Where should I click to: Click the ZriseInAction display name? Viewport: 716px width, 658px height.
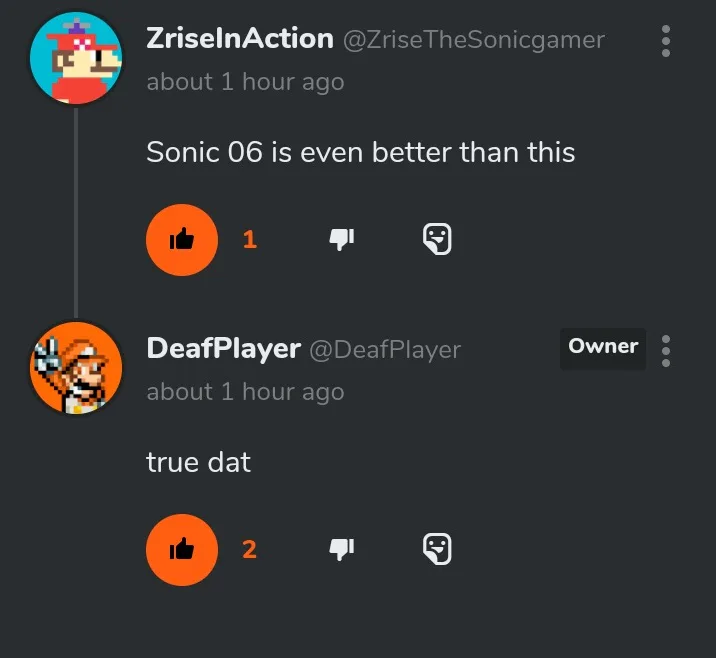(240, 39)
